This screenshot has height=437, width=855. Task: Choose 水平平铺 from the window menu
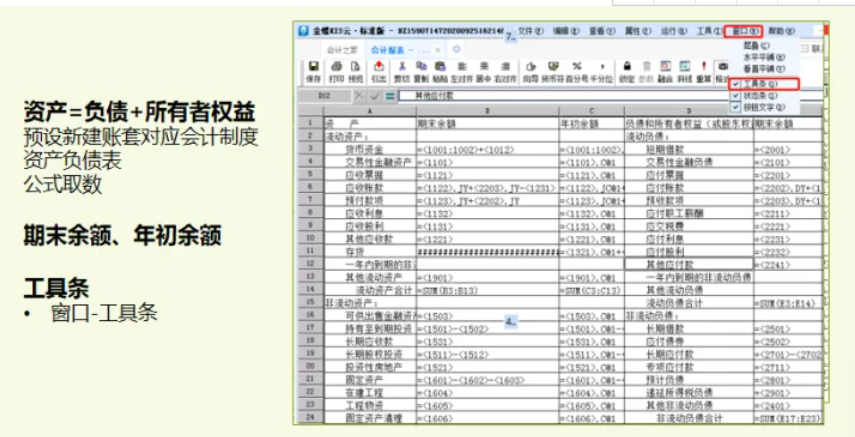tap(763, 57)
